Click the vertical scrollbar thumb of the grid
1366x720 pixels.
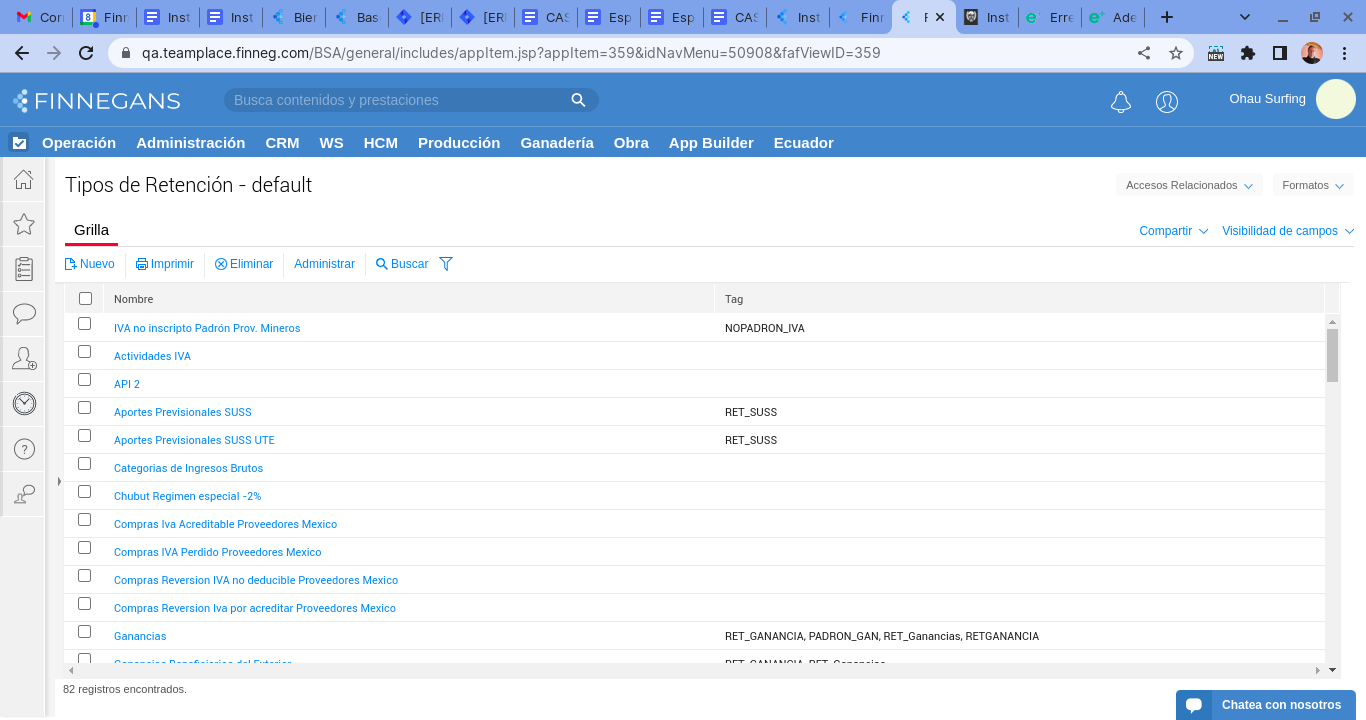tap(1332, 355)
